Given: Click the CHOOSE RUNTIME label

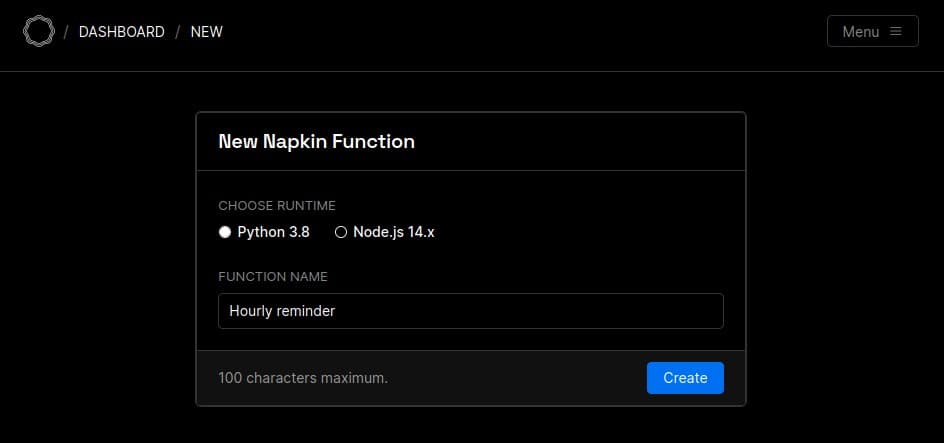Looking at the screenshot, I should [277, 206].
